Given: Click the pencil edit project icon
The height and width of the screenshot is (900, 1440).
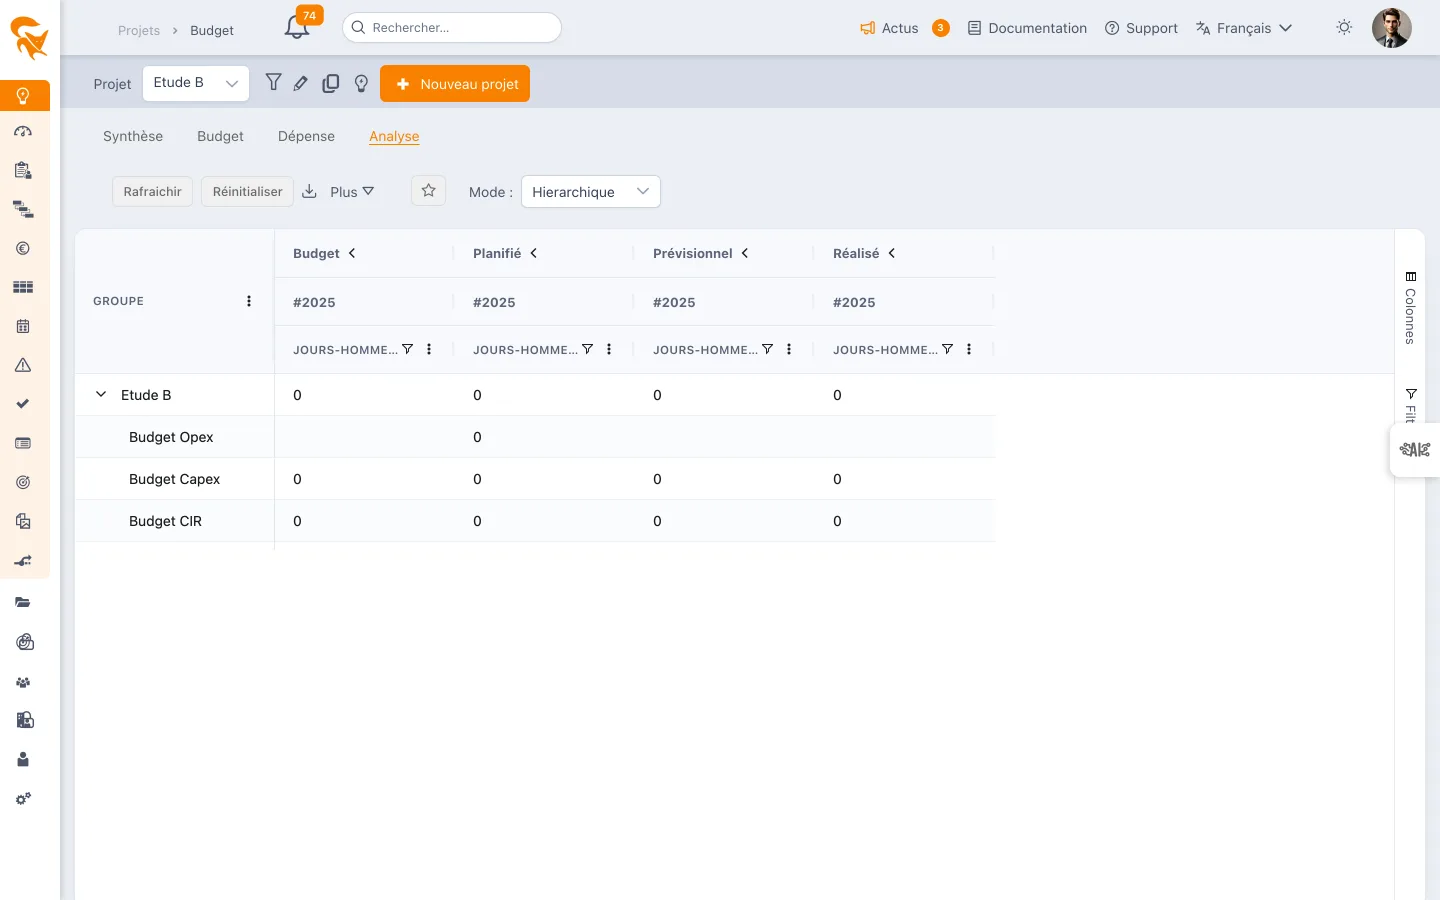Looking at the screenshot, I should (301, 84).
